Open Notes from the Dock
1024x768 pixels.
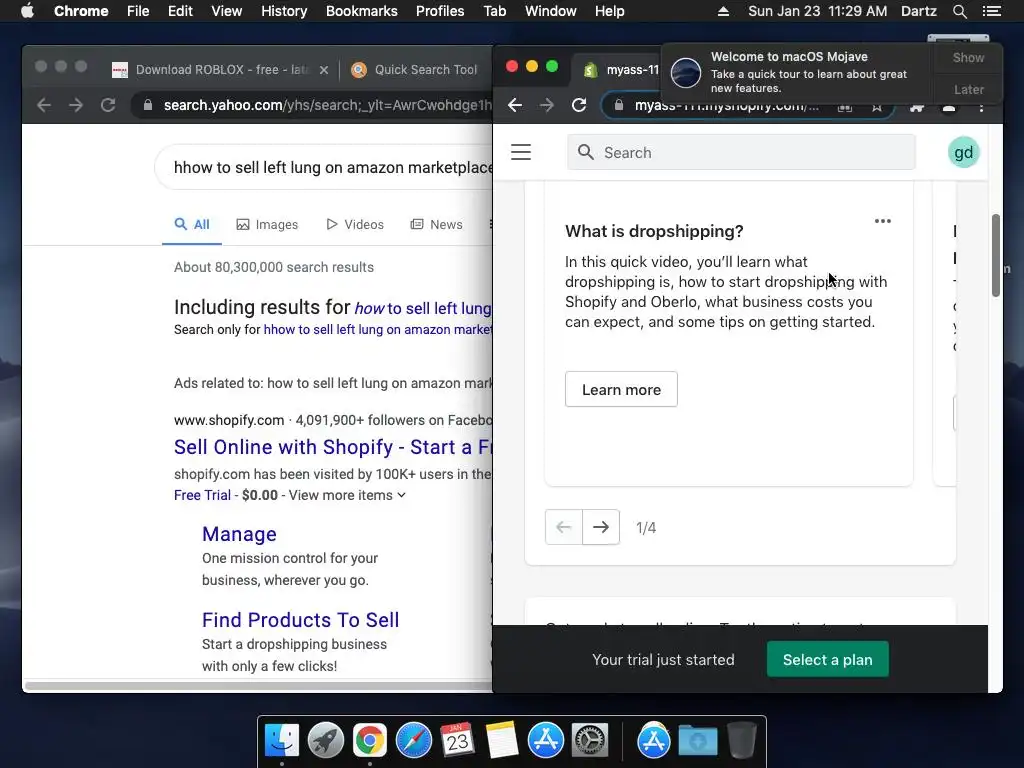(502, 740)
